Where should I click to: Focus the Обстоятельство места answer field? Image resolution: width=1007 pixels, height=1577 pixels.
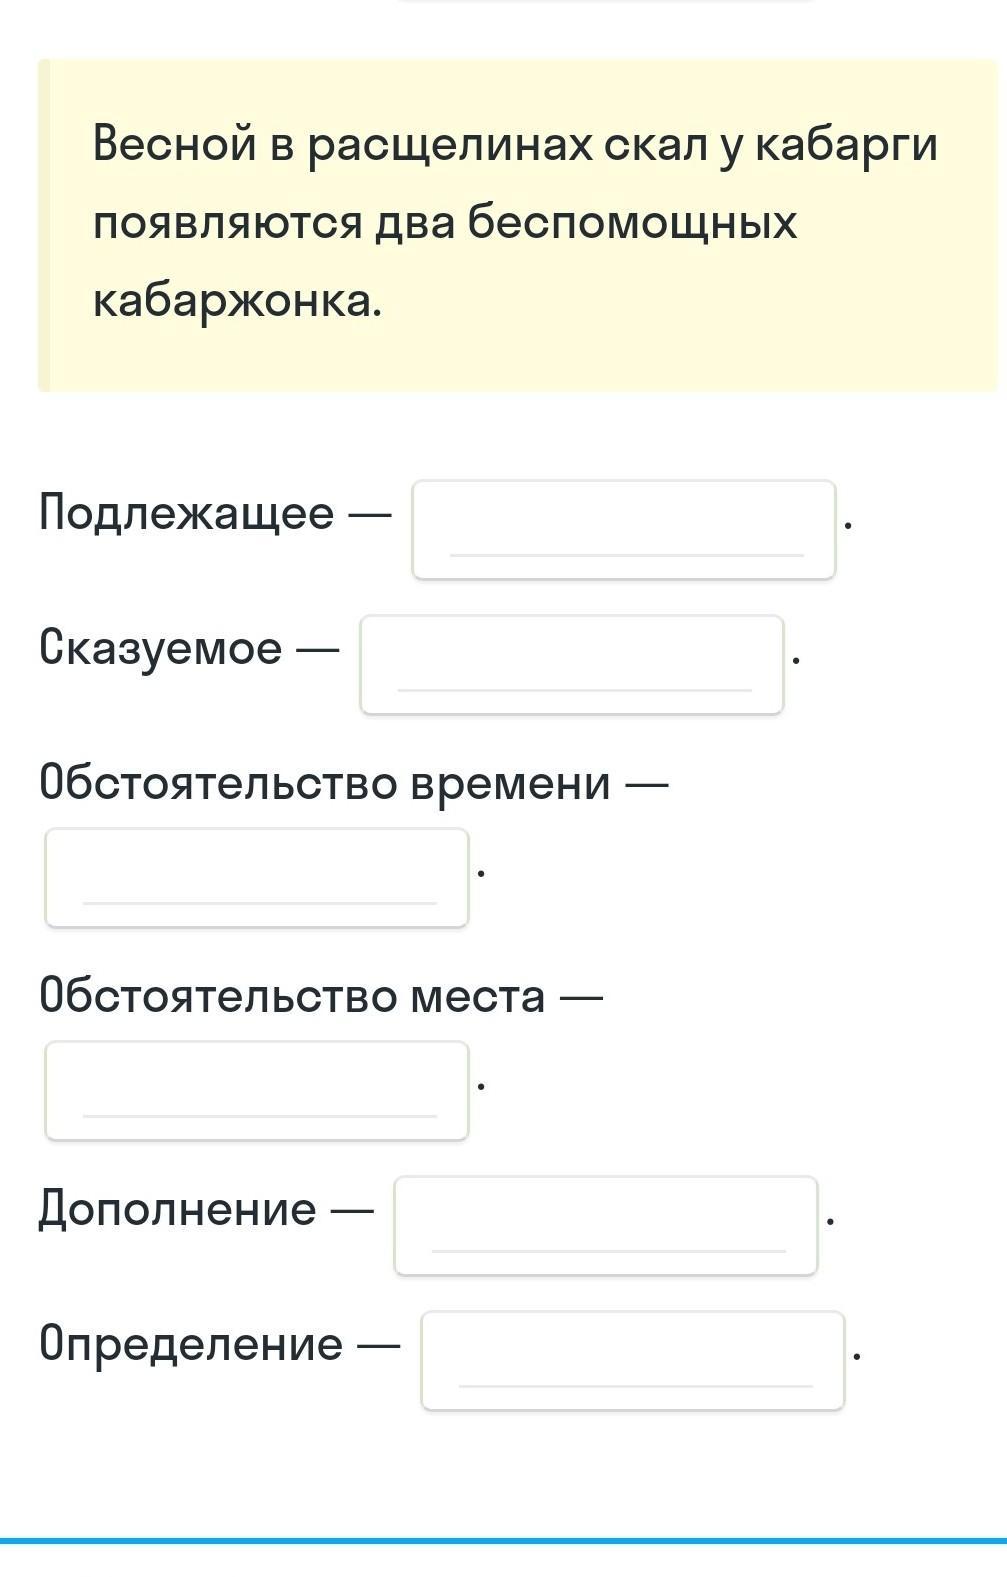(x=257, y=1090)
